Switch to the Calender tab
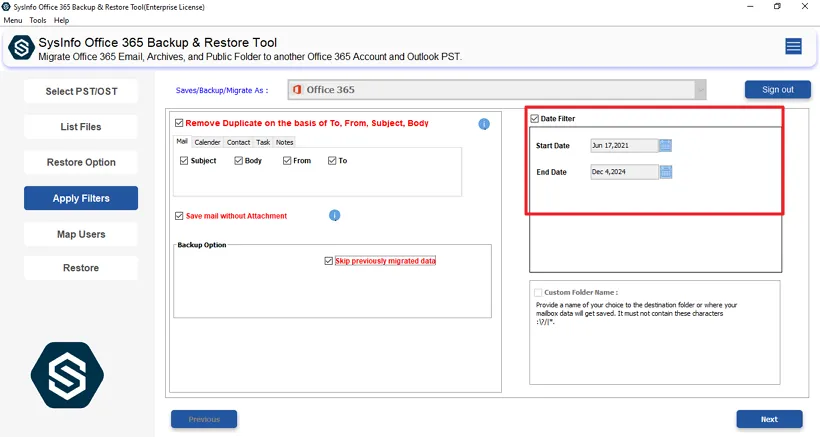The width and height of the screenshot is (820, 437). [207, 142]
